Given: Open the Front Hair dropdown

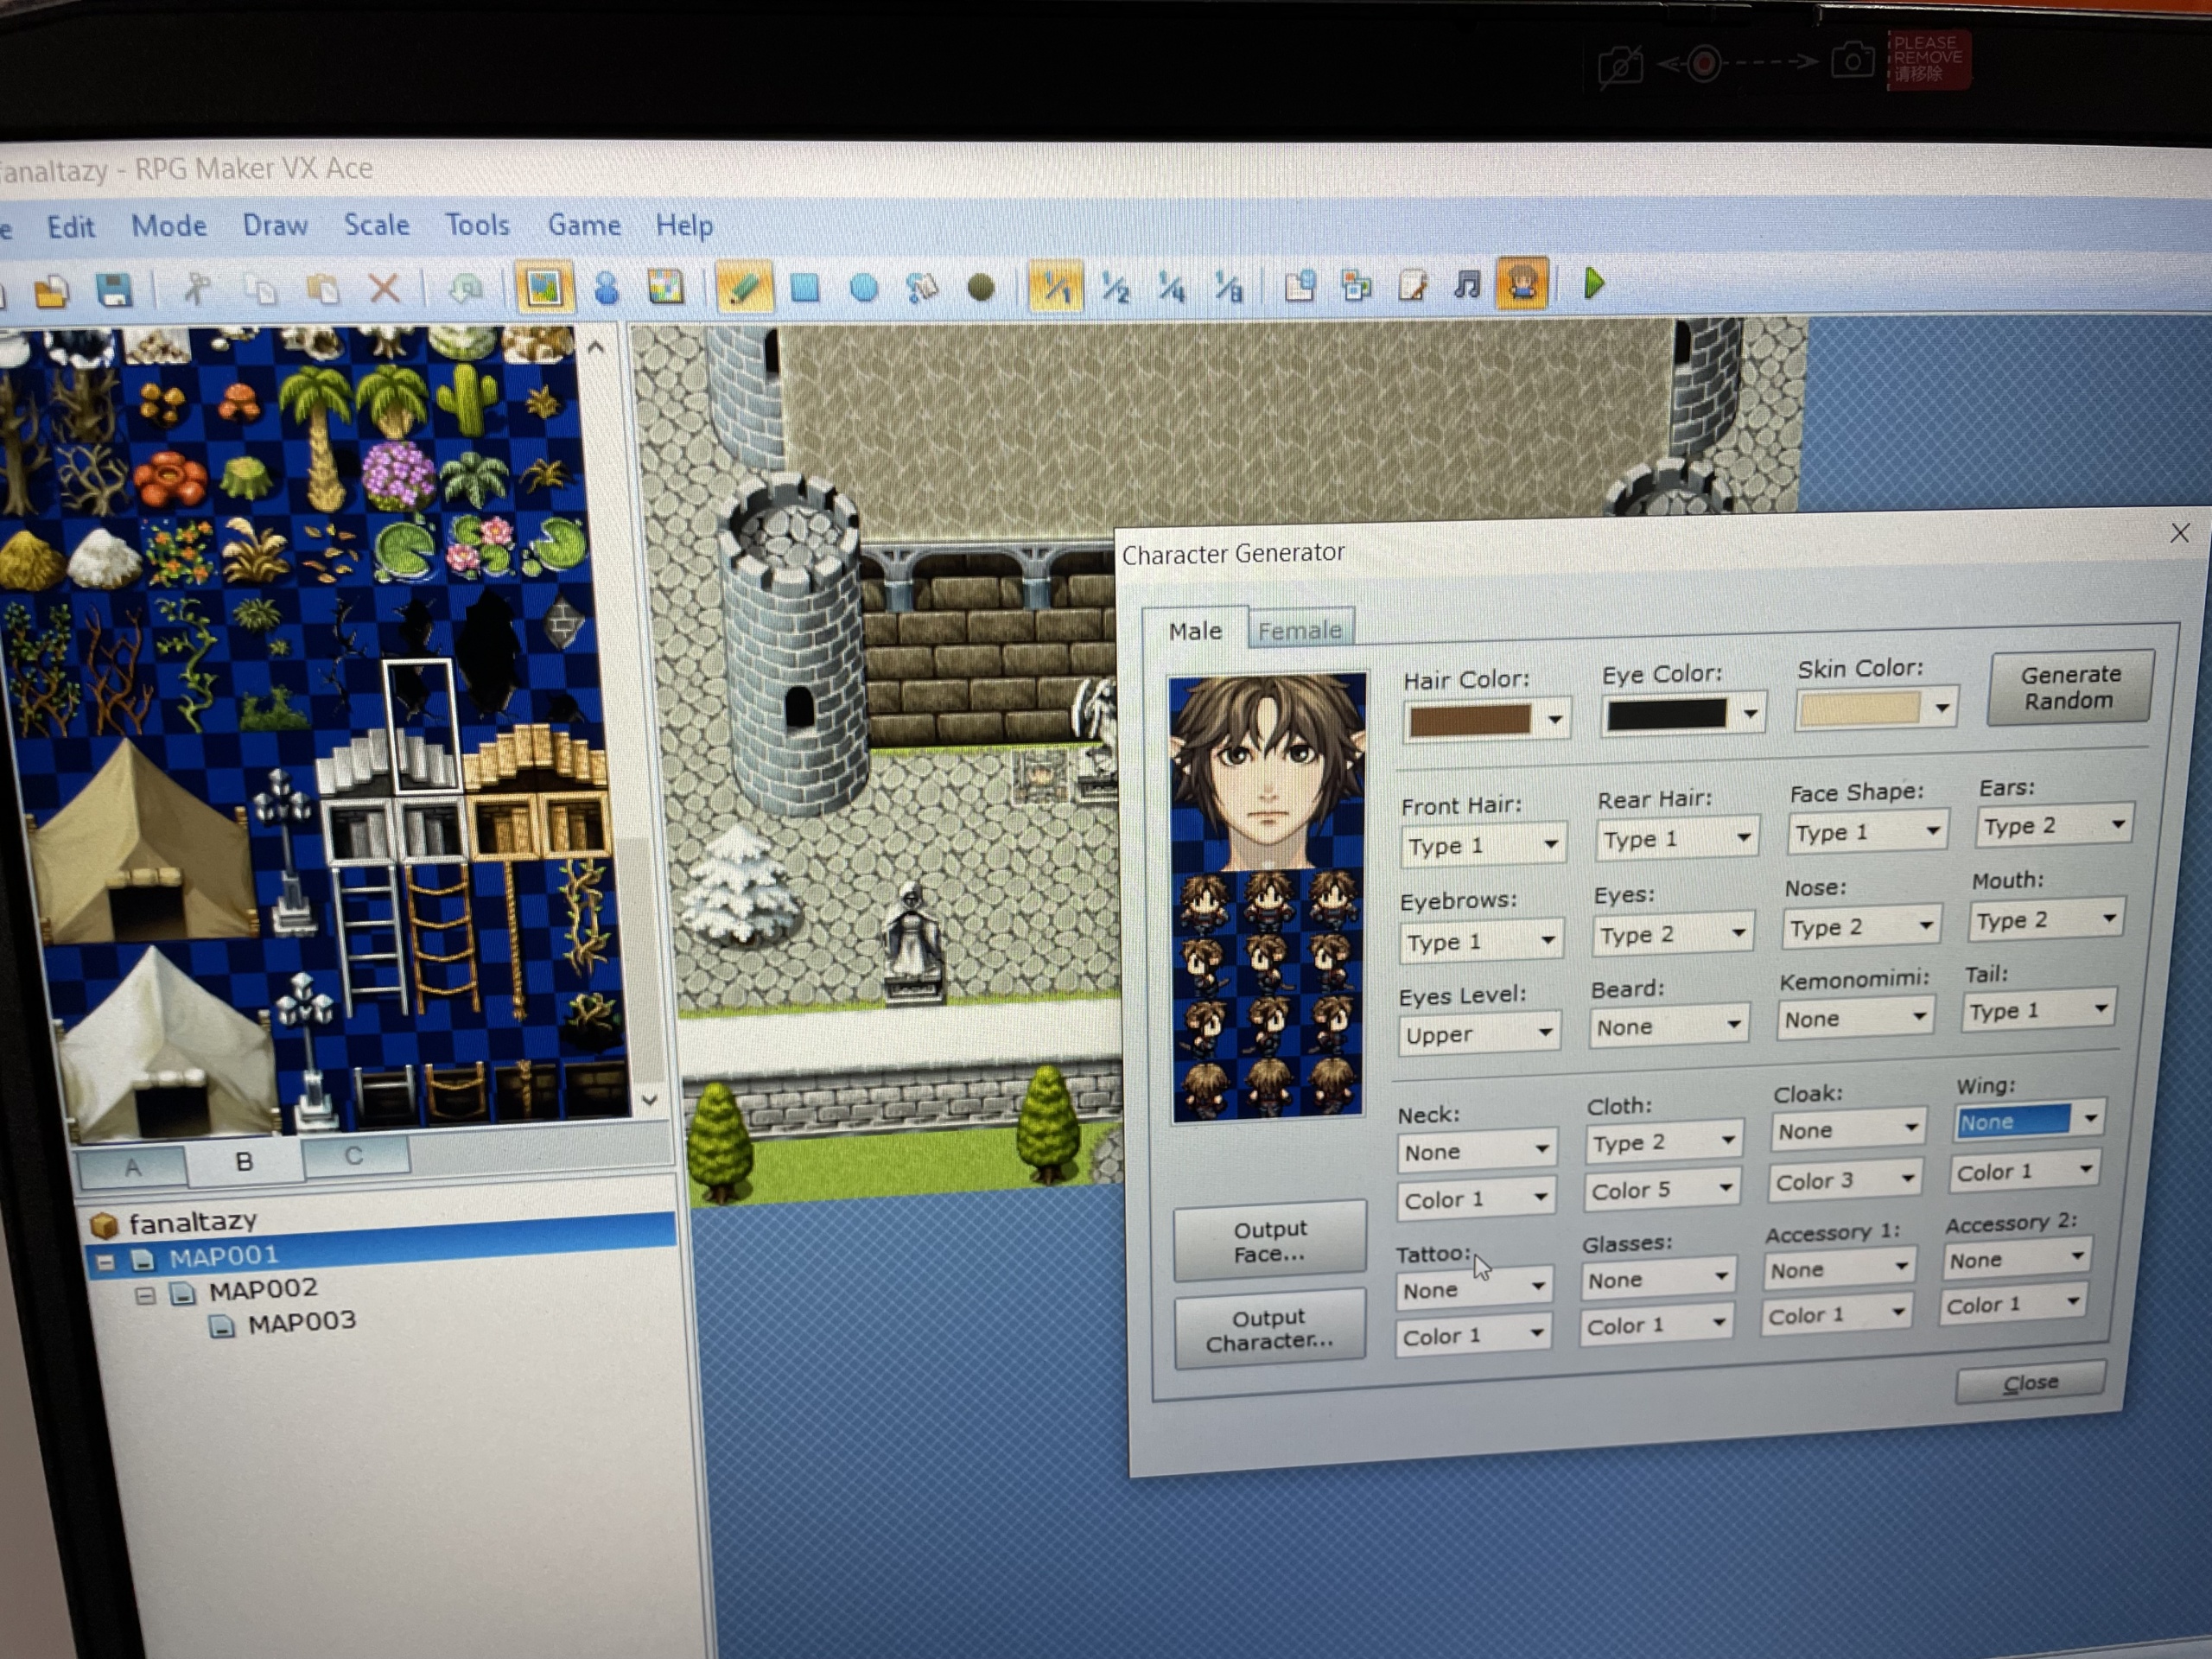Looking at the screenshot, I should click(1483, 845).
